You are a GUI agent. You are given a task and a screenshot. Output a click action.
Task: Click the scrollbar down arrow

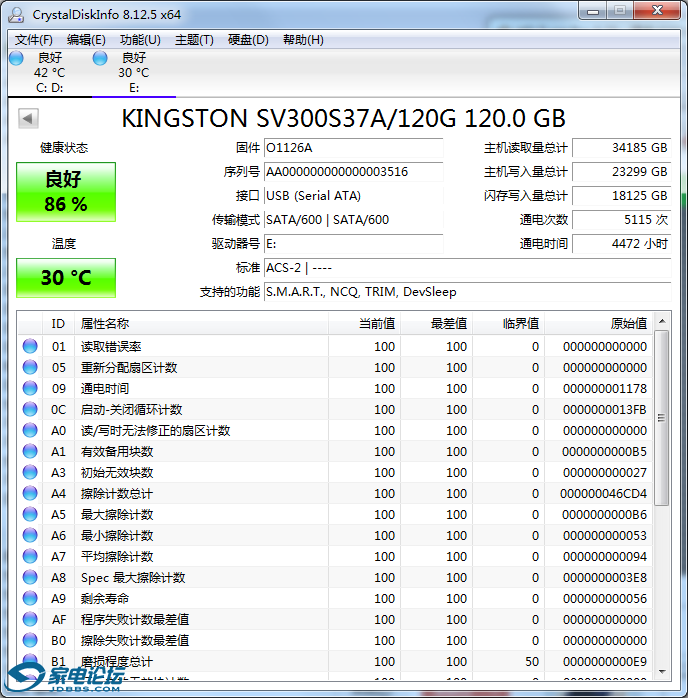pos(662,671)
